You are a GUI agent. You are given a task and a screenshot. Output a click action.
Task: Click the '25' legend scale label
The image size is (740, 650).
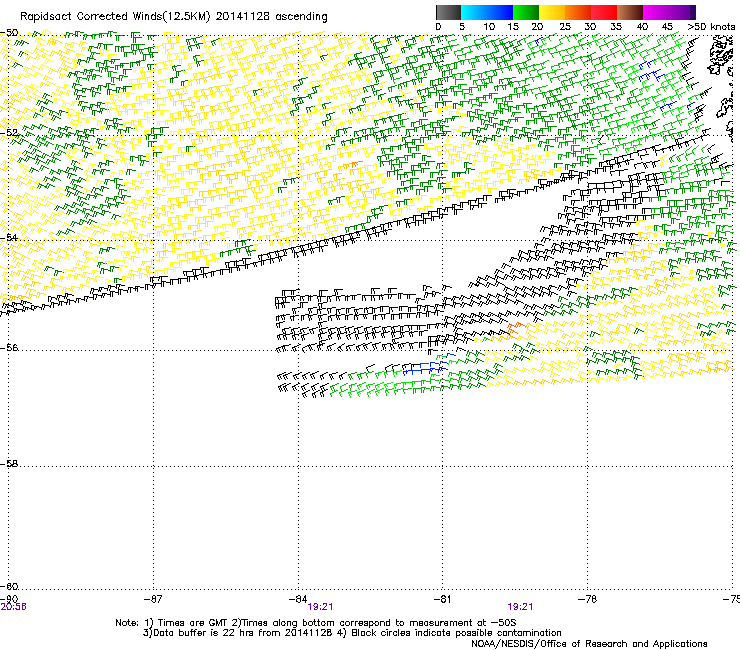coord(565,27)
